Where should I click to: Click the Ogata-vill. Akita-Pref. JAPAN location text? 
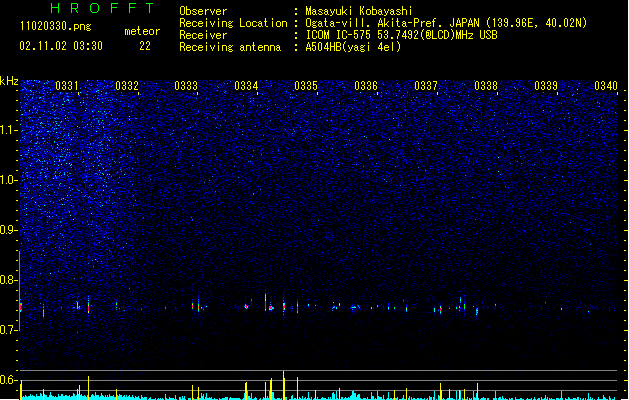tap(446, 23)
